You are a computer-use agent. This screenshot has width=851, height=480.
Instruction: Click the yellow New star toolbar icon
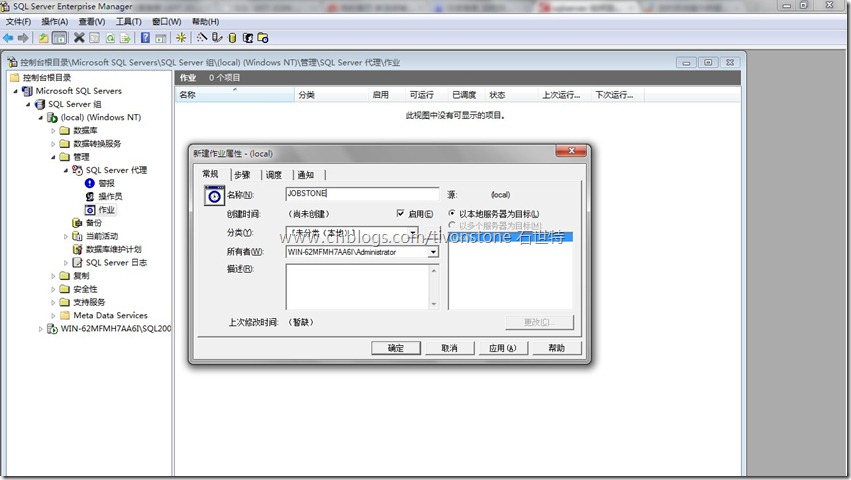[181, 38]
